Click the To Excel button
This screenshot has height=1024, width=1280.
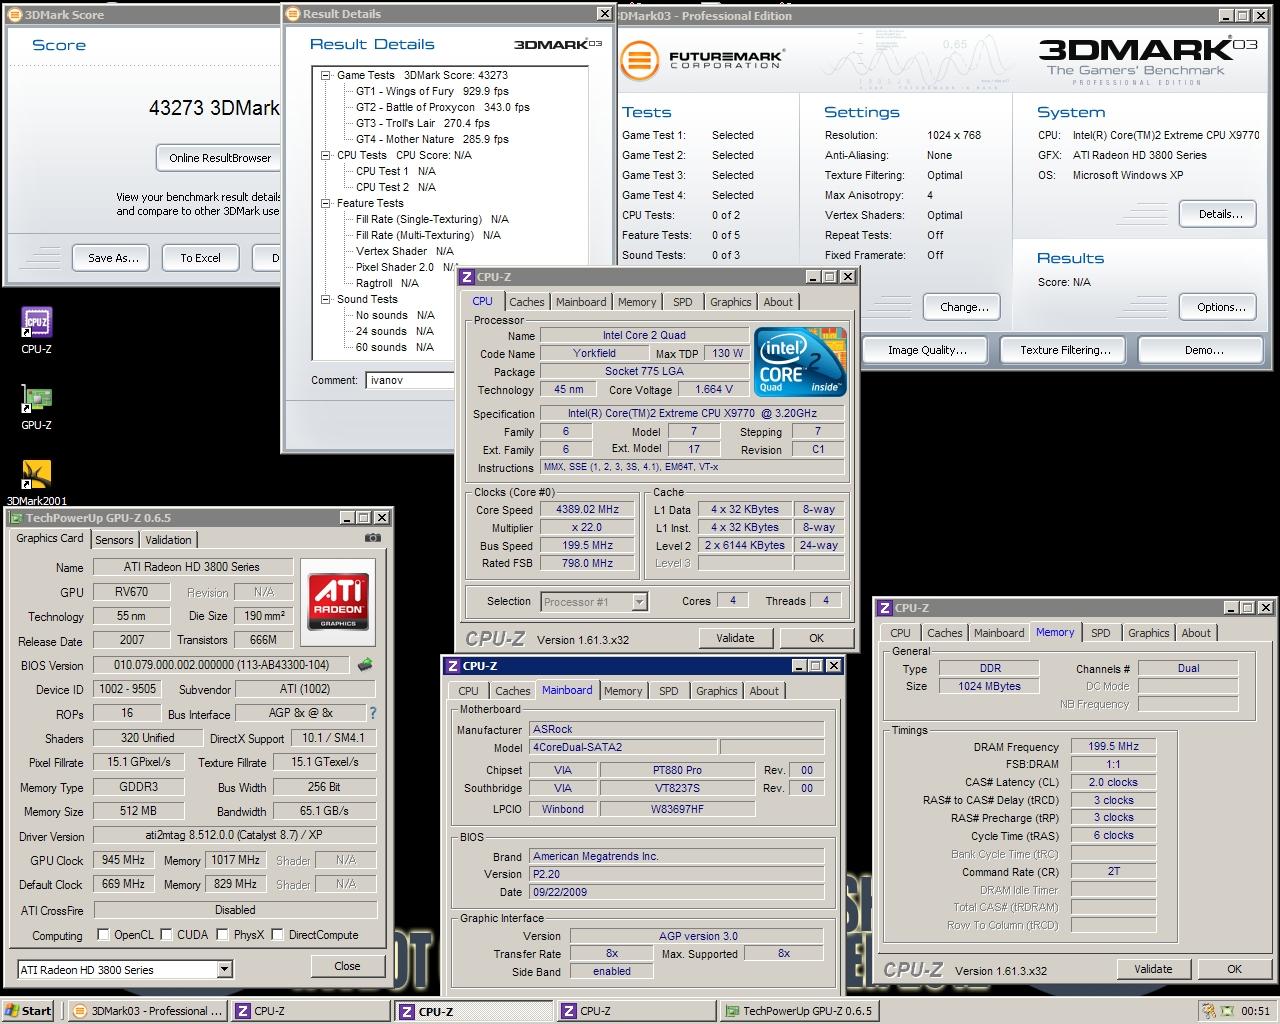click(200, 258)
